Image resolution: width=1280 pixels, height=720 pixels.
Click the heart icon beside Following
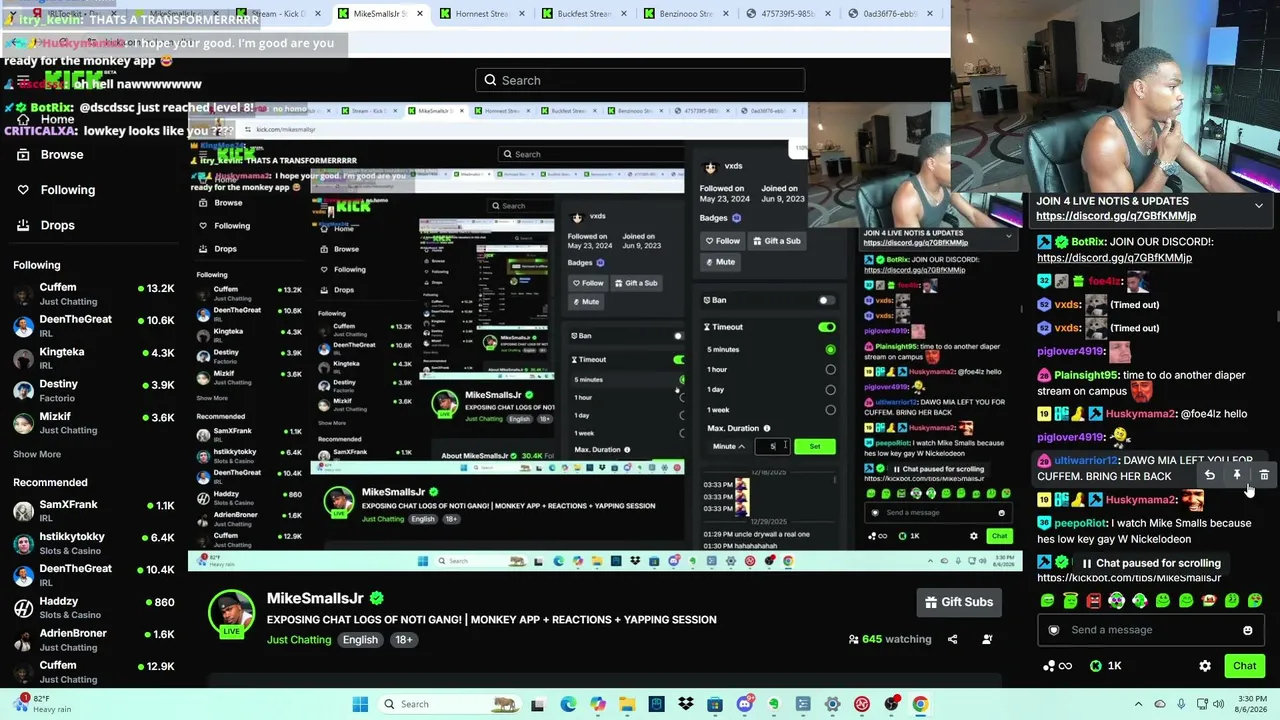click(23, 190)
